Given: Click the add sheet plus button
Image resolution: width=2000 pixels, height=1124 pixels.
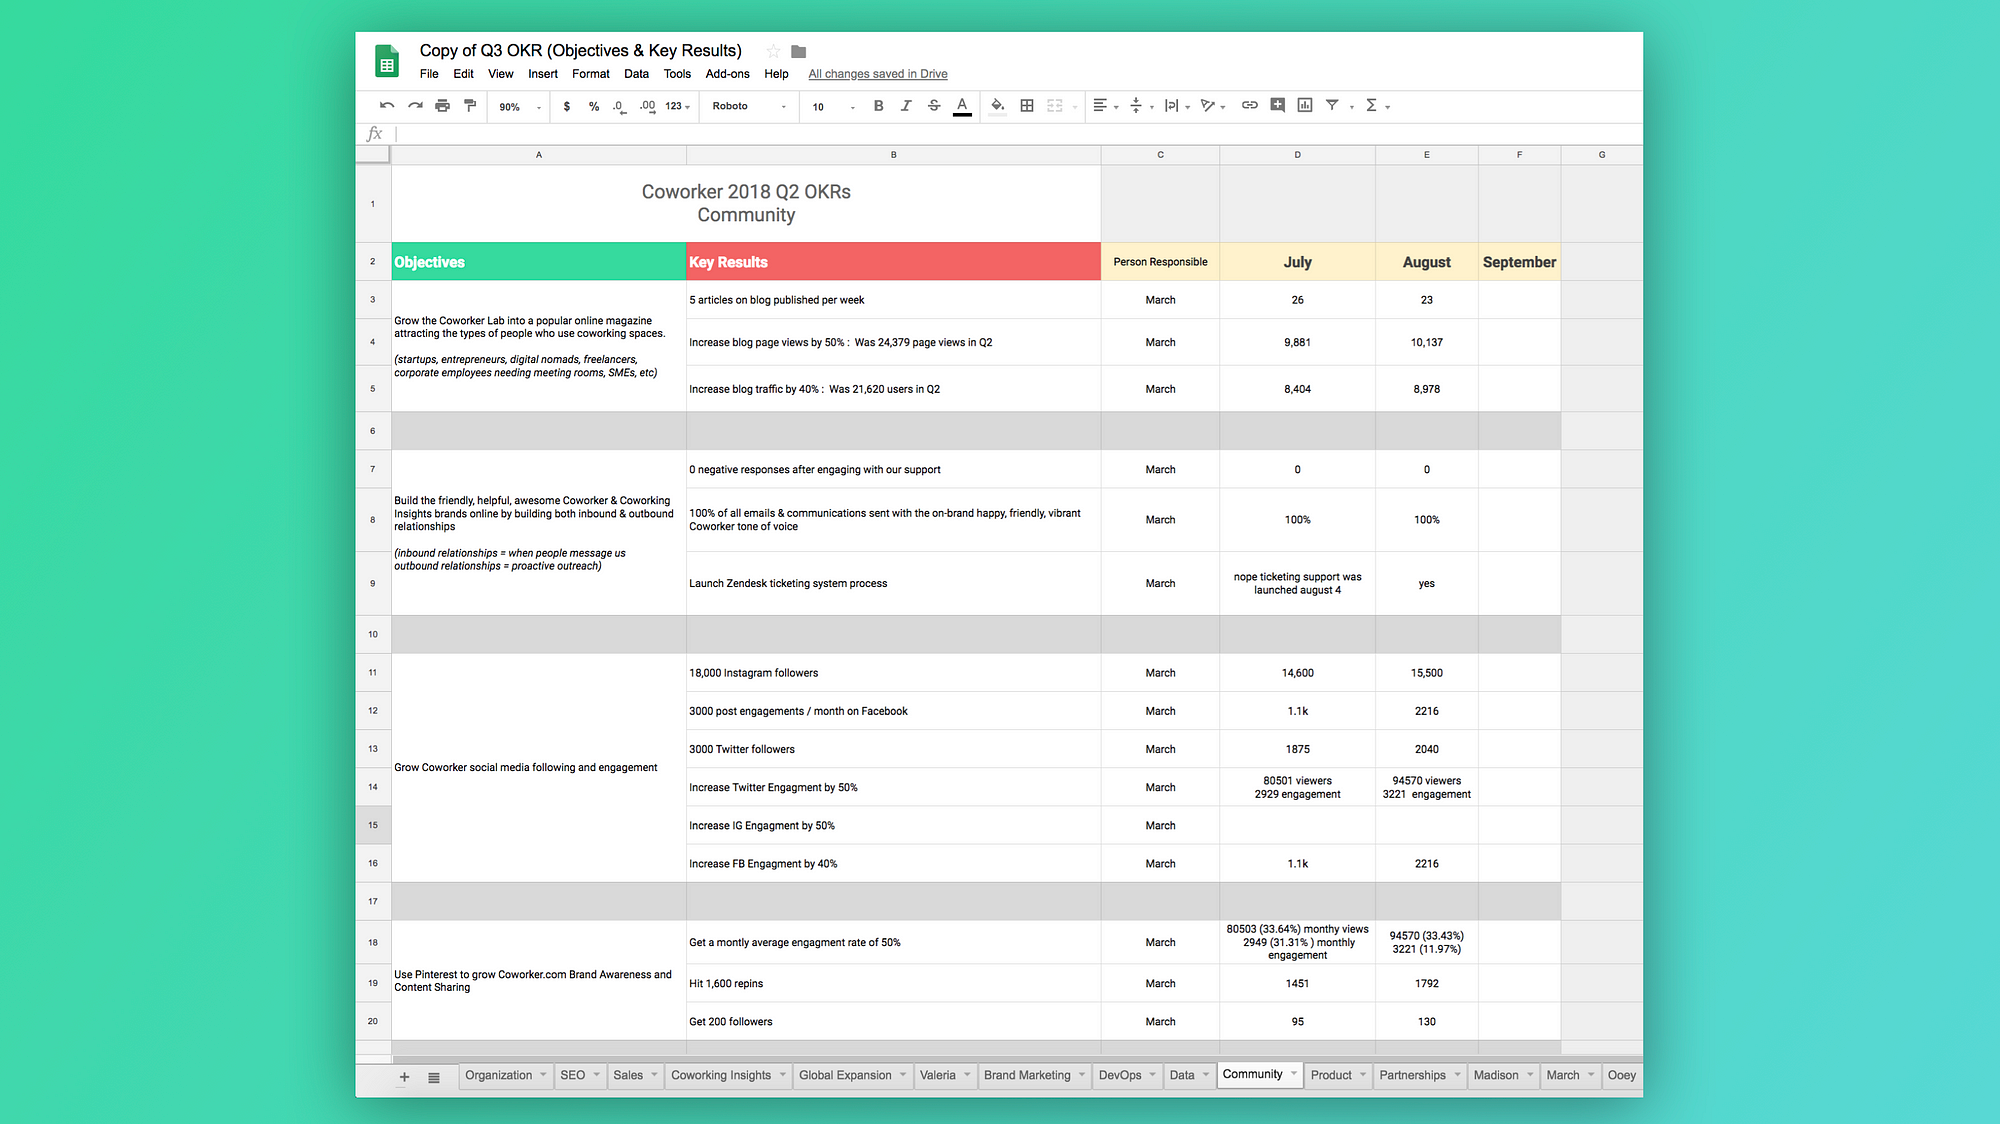Looking at the screenshot, I should click(405, 1077).
